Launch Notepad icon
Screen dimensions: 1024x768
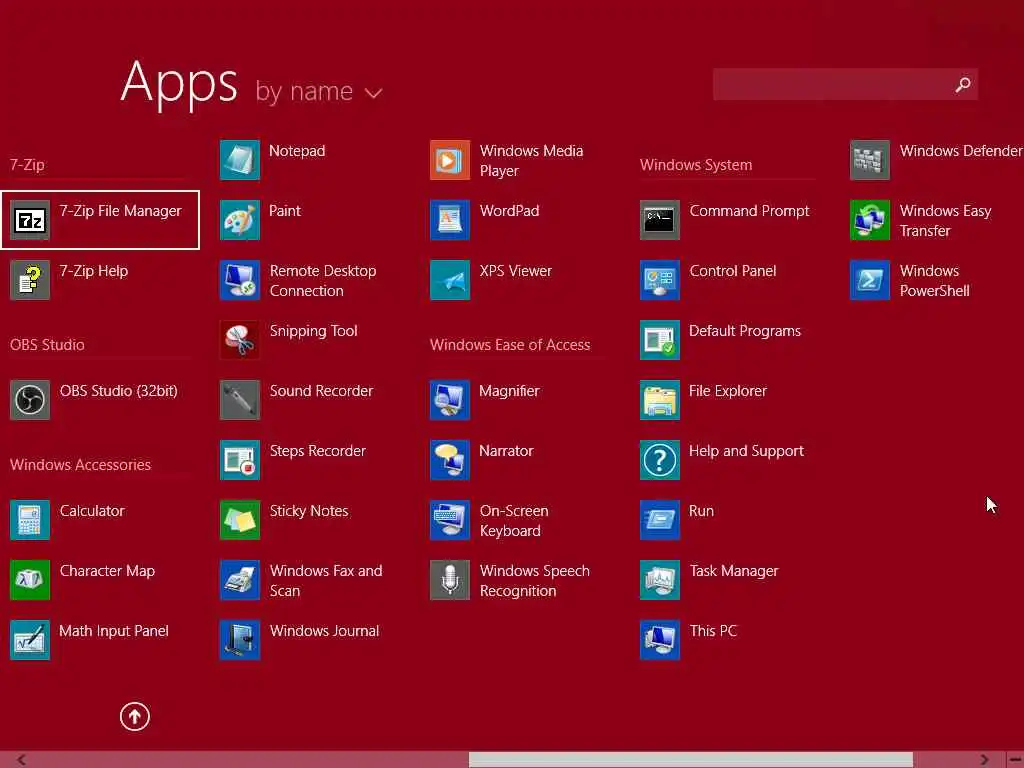(x=240, y=160)
